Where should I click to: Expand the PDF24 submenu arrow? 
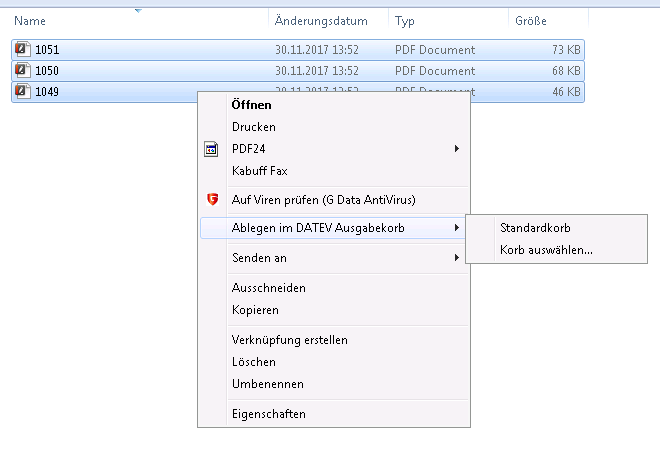point(457,149)
